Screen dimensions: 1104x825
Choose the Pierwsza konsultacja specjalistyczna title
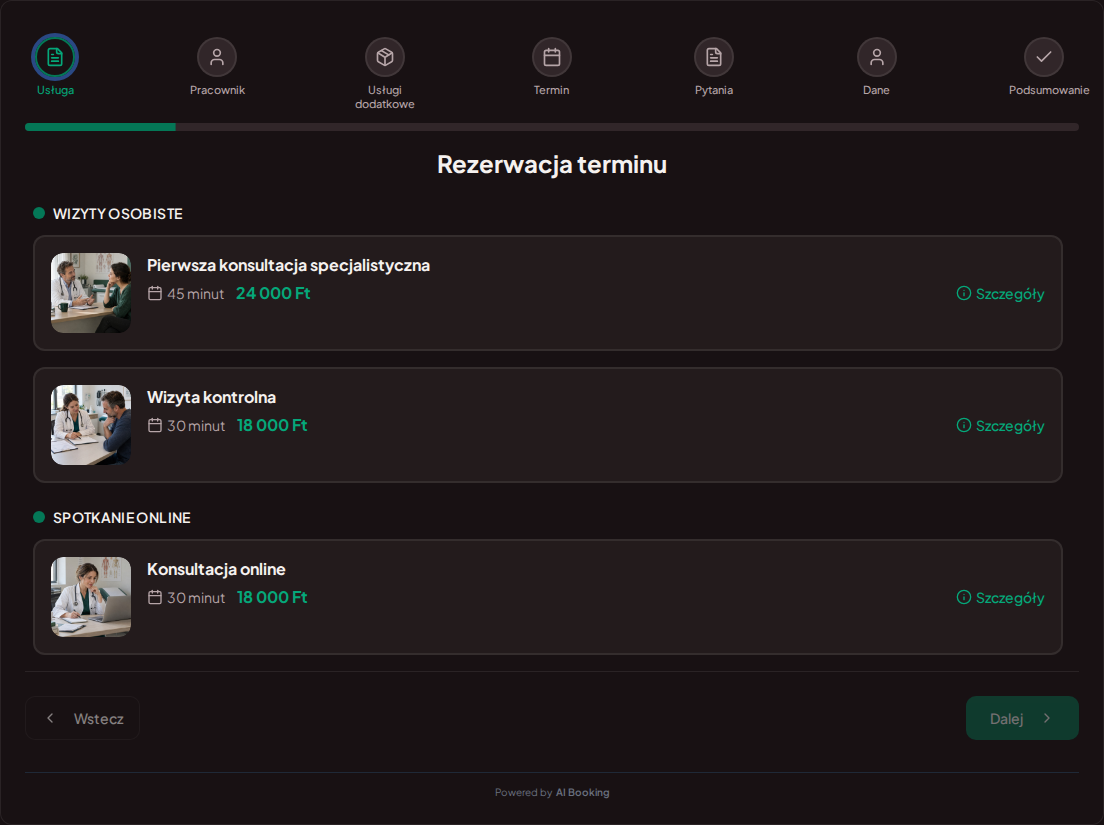[288, 265]
